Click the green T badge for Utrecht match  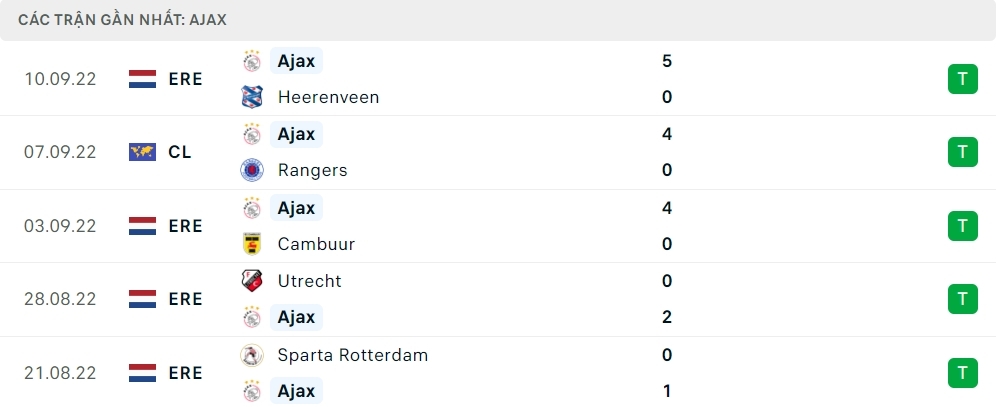tap(962, 299)
